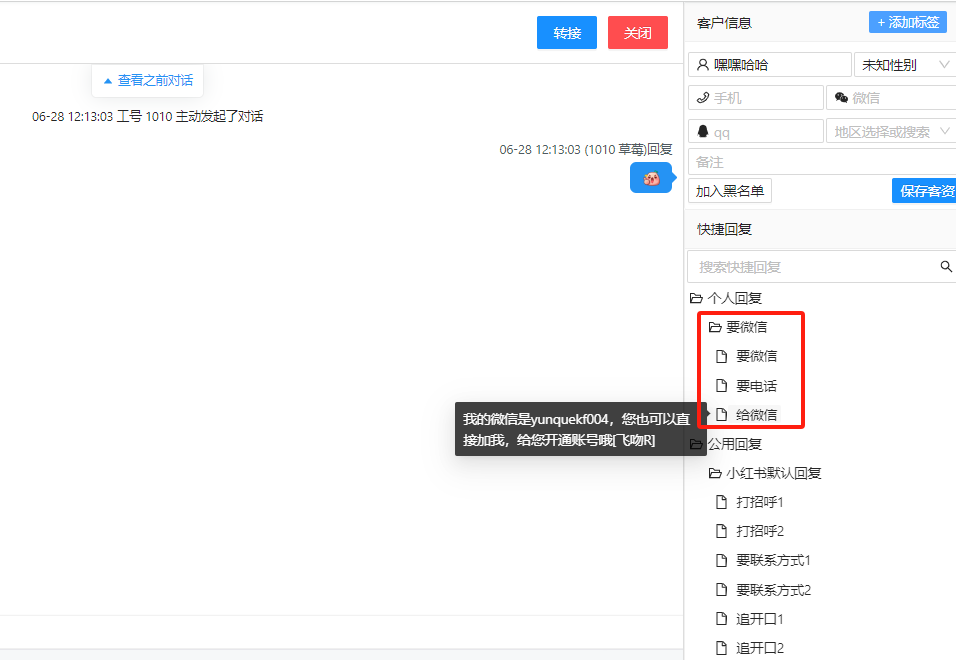Click the 小红书默认回复 folder icon
The height and width of the screenshot is (660, 956).
click(715, 473)
